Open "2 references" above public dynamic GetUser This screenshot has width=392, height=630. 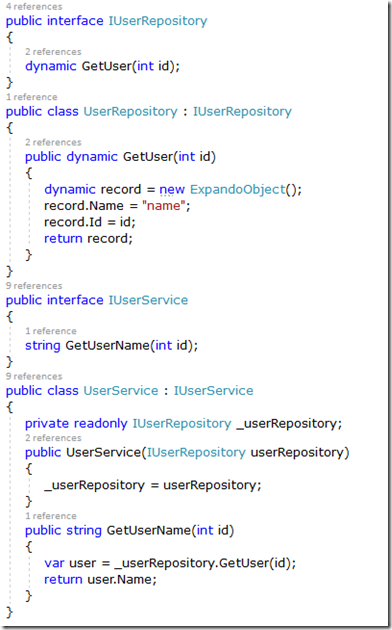point(53,142)
